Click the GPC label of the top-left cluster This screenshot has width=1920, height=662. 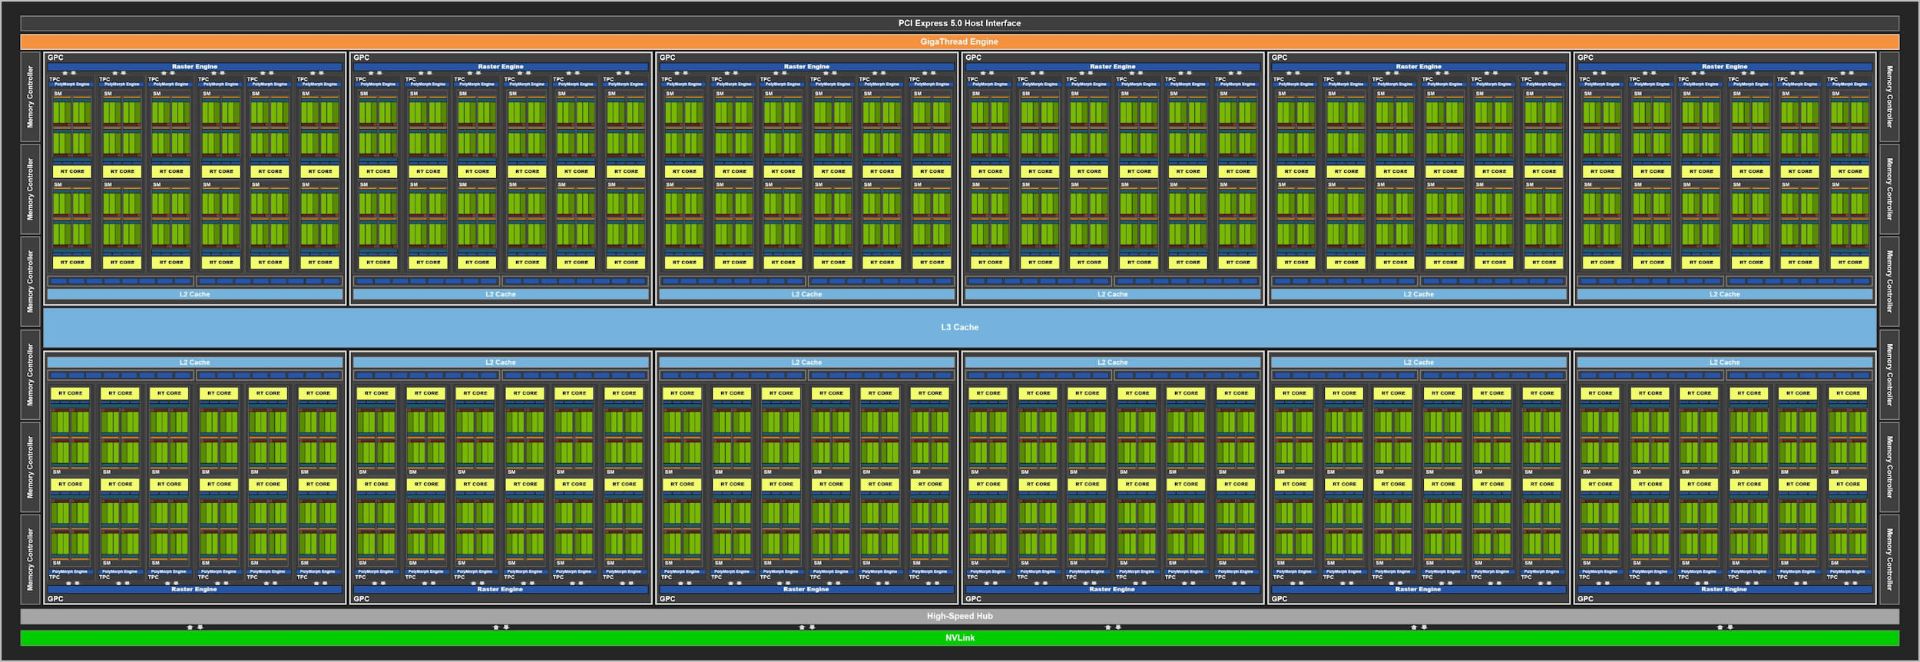coord(56,58)
